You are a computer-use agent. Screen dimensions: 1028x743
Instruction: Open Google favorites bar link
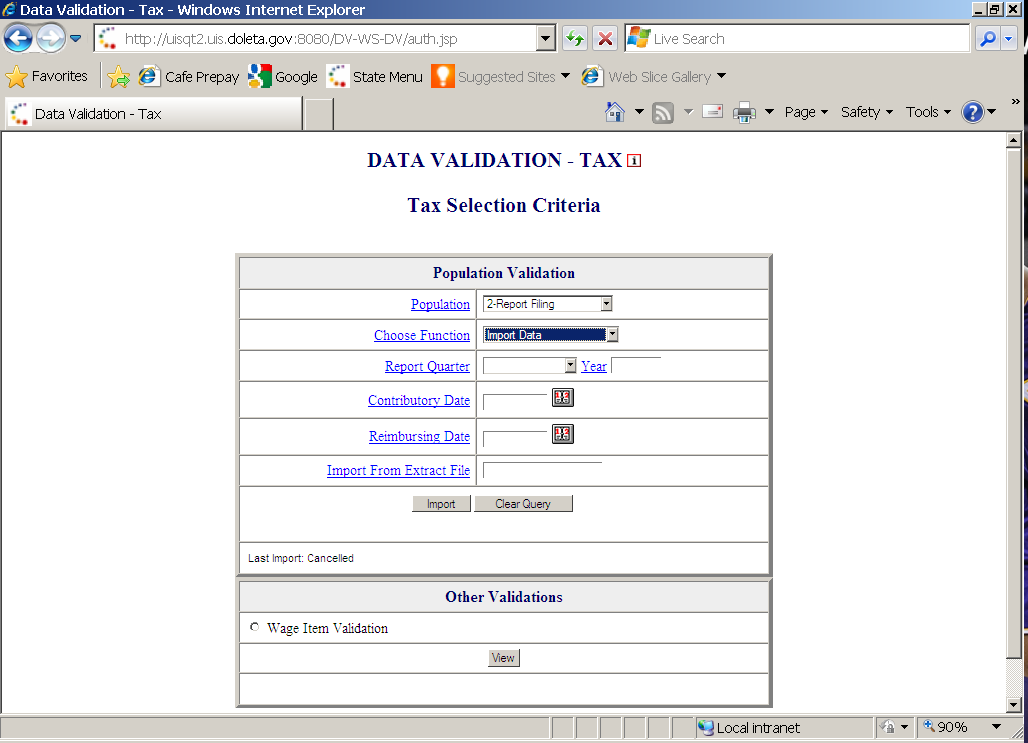pyautogui.click(x=283, y=76)
